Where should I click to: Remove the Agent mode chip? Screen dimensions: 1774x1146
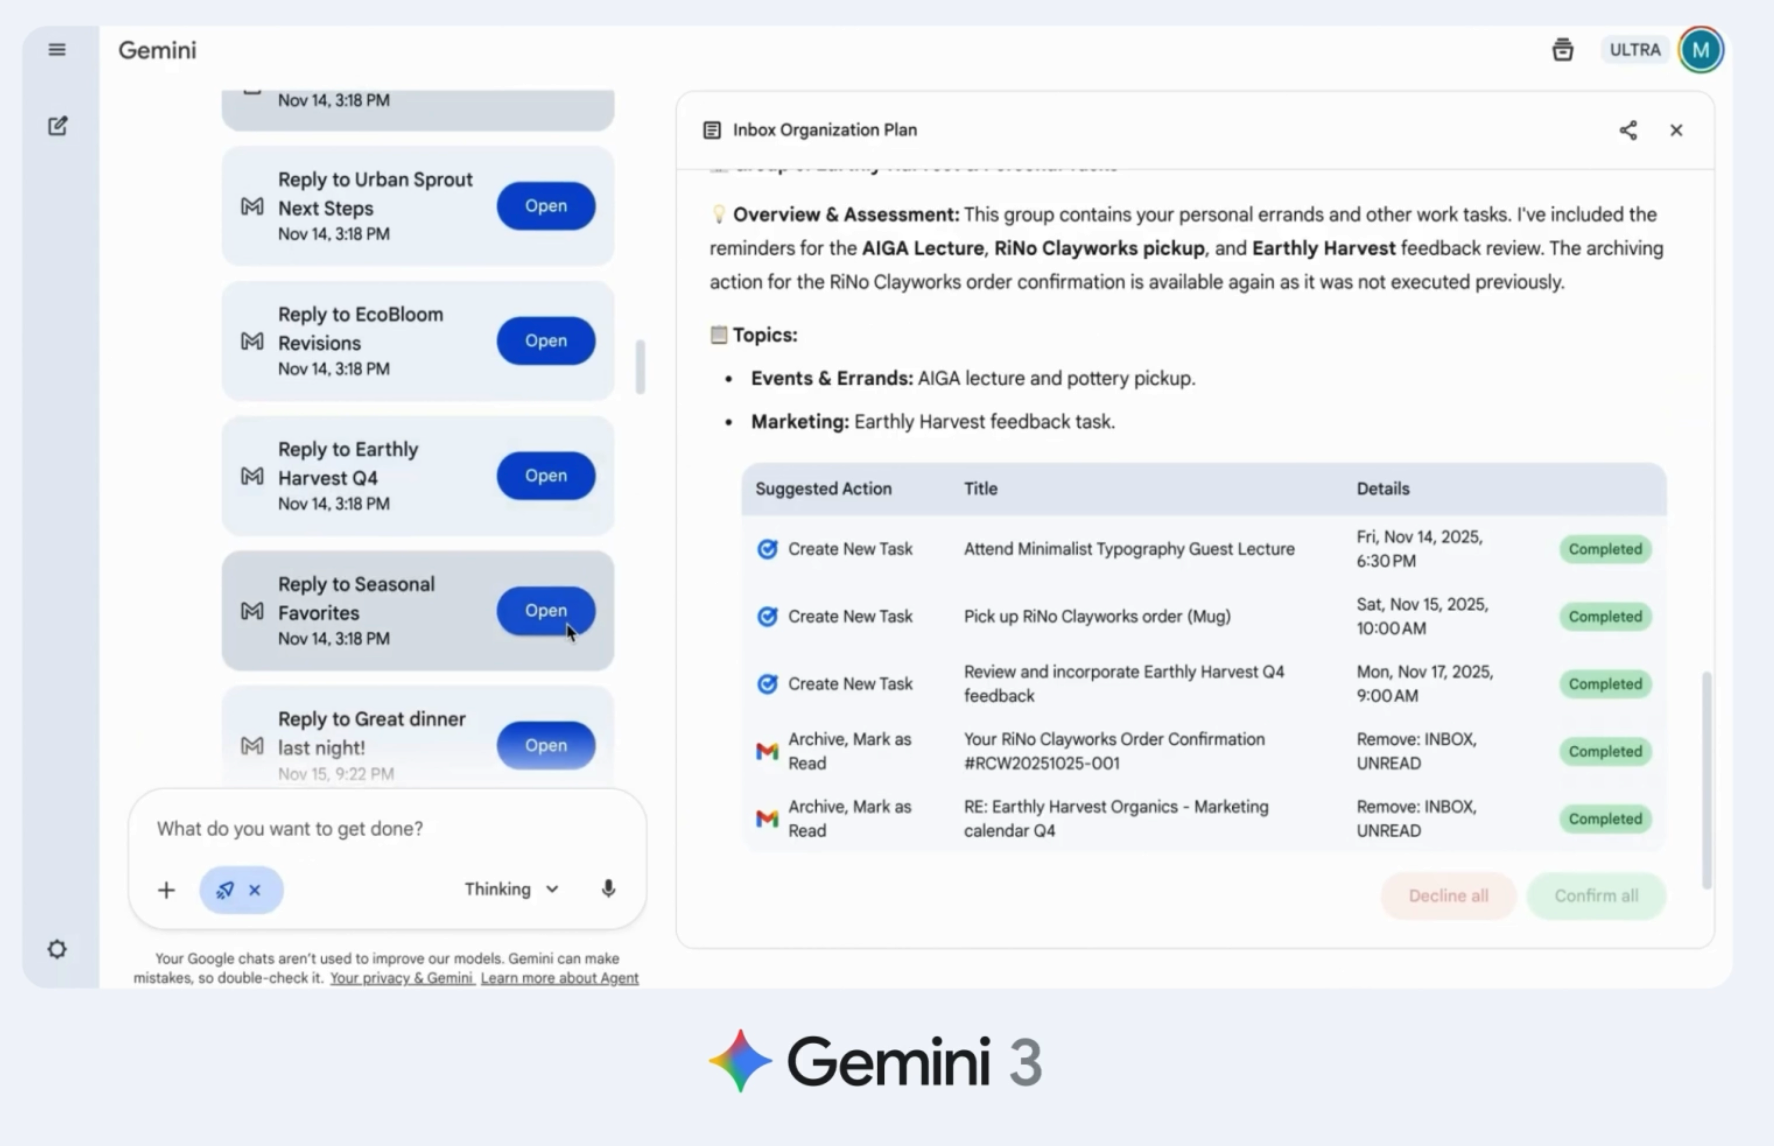[x=255, y=890]
